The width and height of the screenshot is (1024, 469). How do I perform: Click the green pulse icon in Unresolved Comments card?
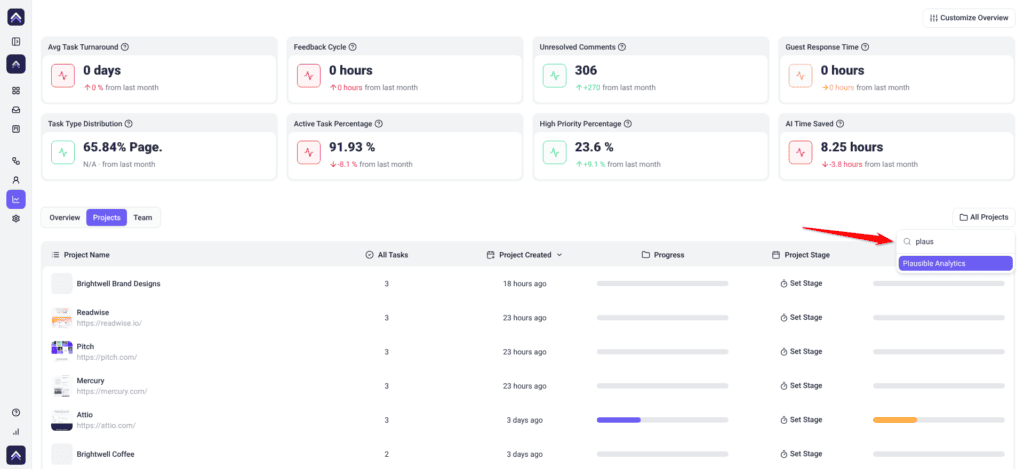coord(554,76)
